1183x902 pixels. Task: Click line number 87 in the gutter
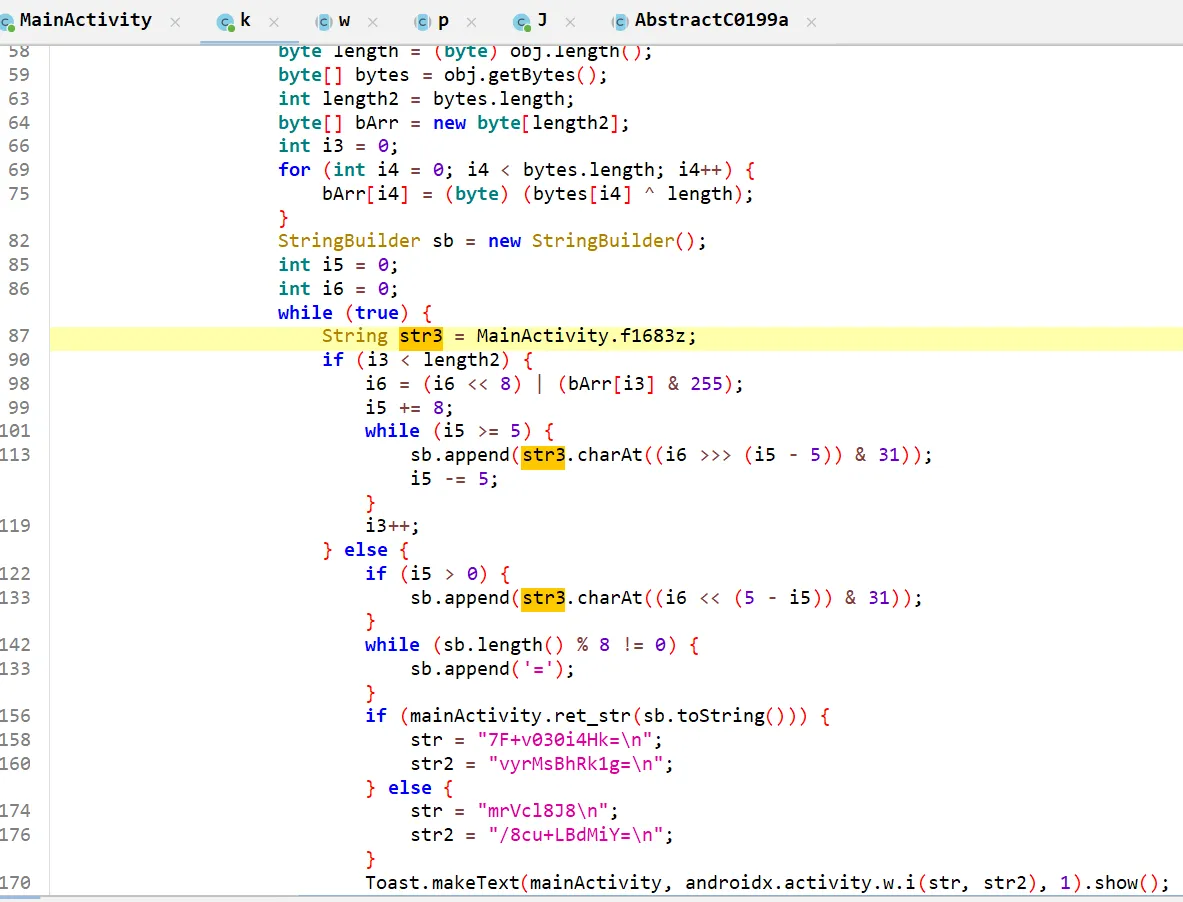(19, 336)
